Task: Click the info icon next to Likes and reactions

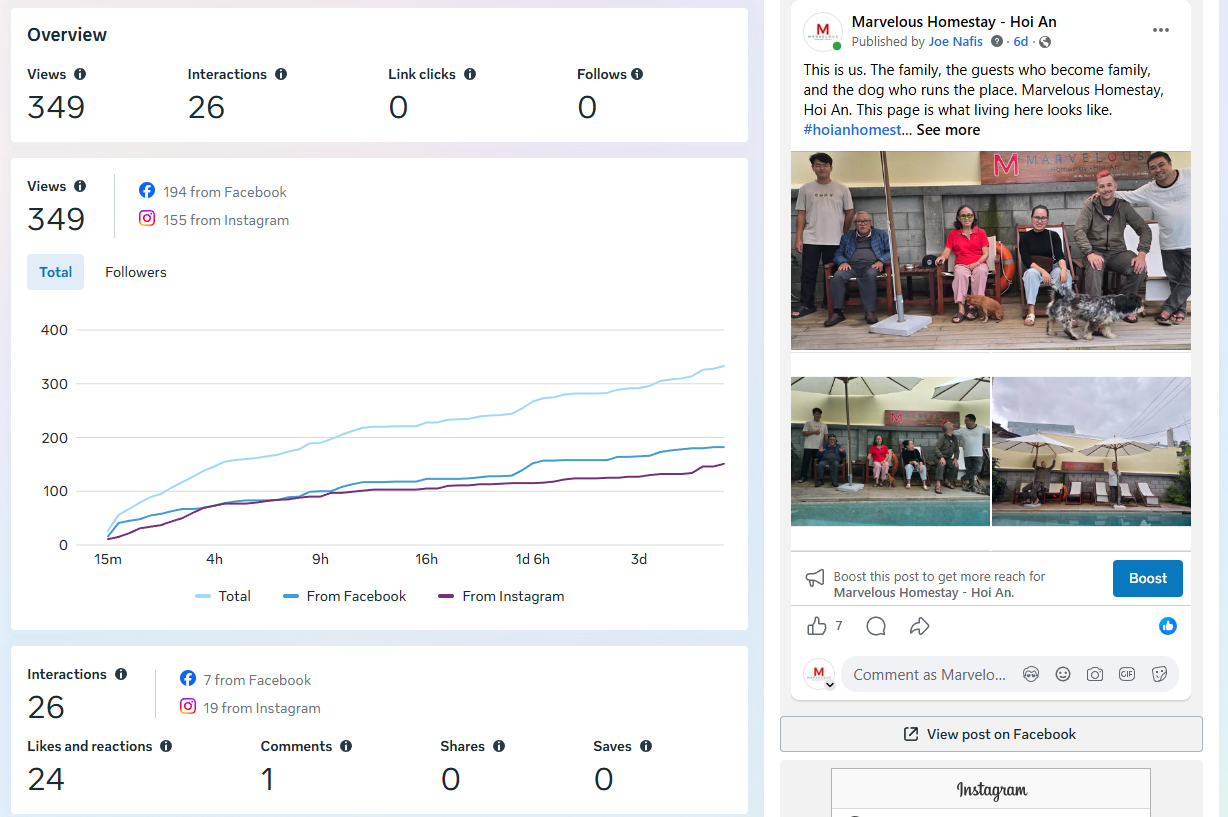Action: pyautogui.click(x=166, y=746)
